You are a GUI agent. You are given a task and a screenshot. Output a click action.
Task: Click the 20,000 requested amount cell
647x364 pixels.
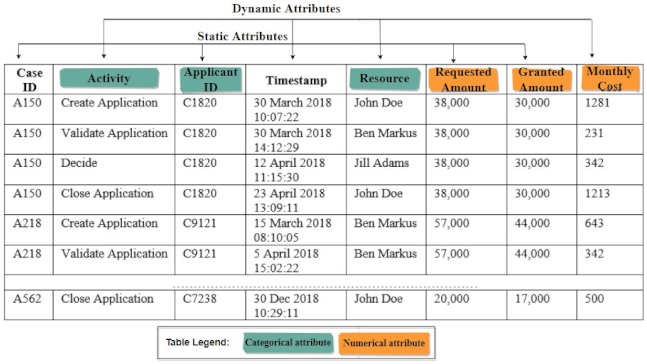[x=451, y=299]
